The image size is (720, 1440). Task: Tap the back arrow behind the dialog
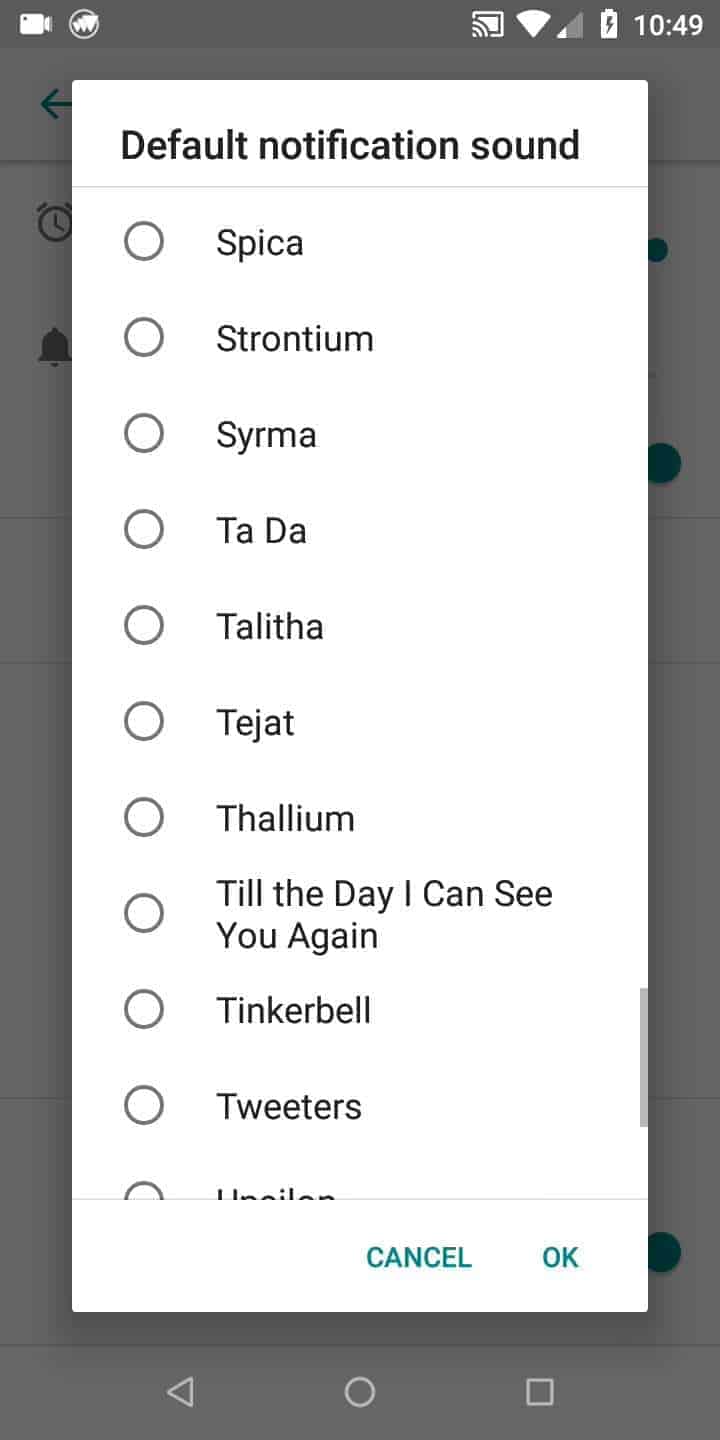click(52, 103)
